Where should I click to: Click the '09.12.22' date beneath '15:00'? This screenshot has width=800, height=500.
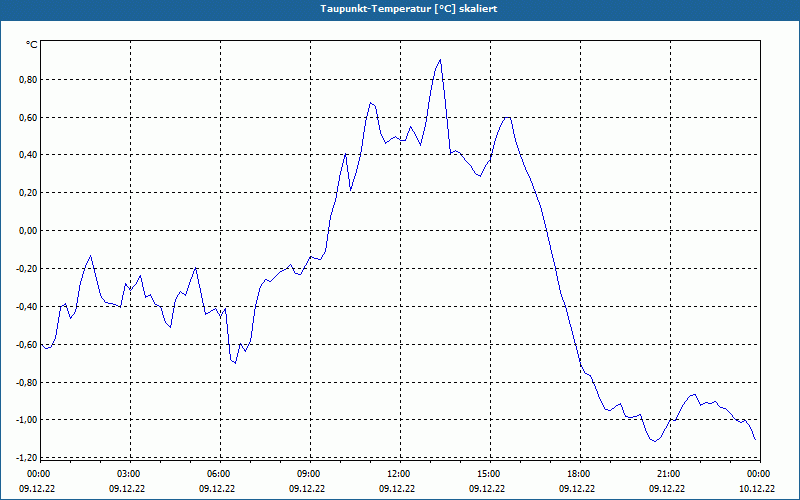pos(487,488)
